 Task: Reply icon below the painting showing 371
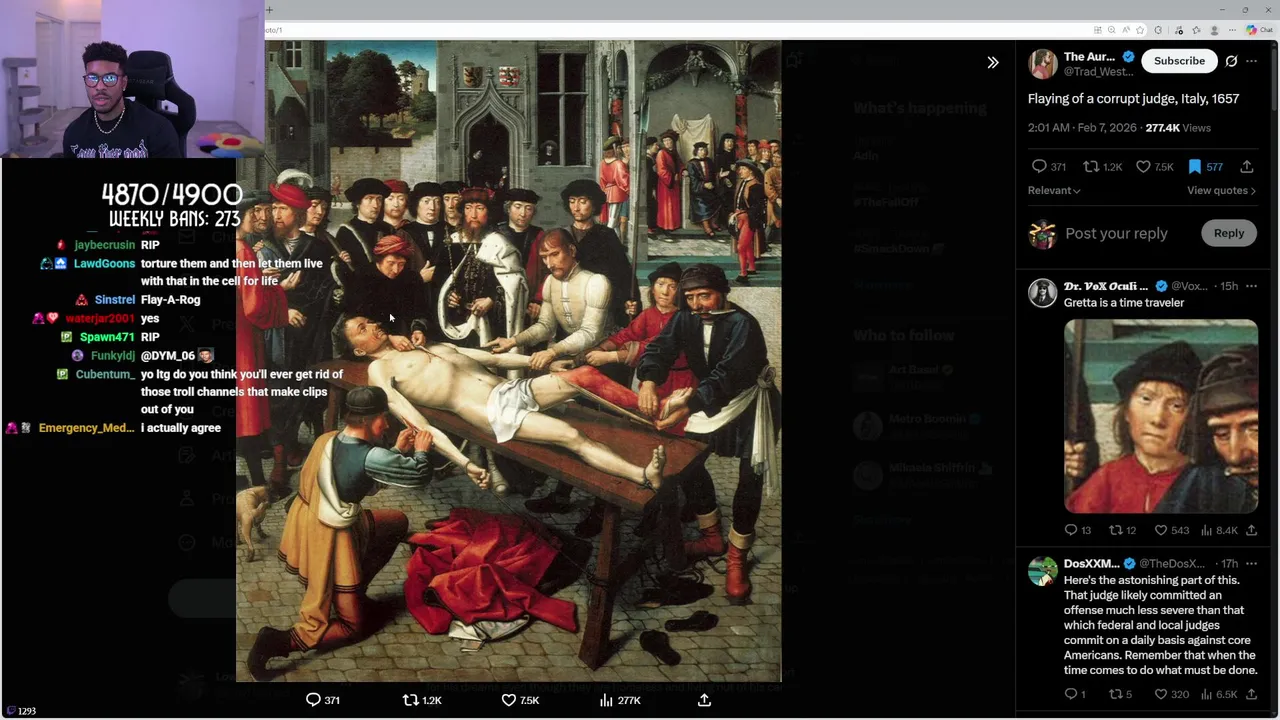pyautogui.click(x=313, y=700)
